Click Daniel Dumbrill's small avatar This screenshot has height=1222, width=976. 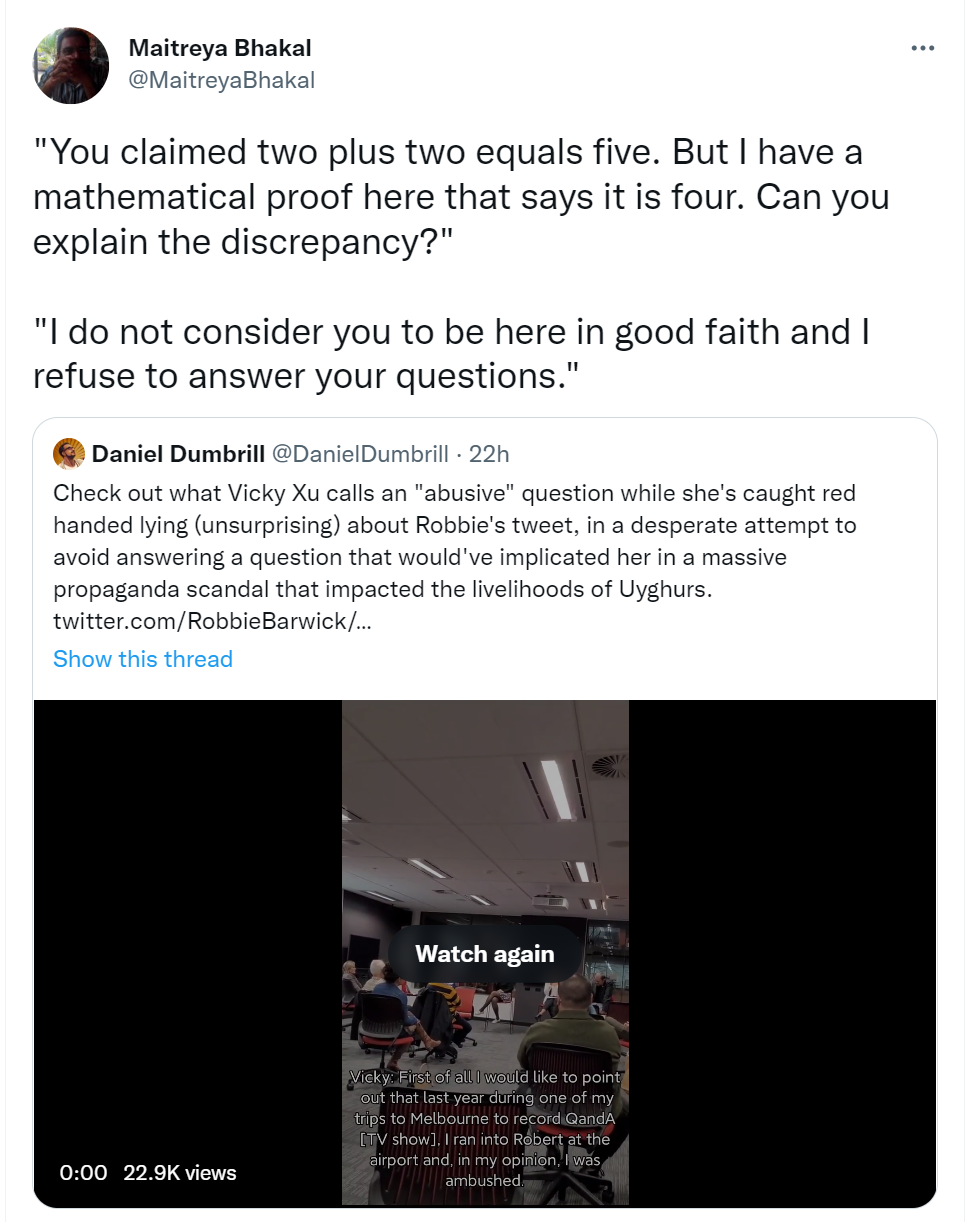(68, 454)
